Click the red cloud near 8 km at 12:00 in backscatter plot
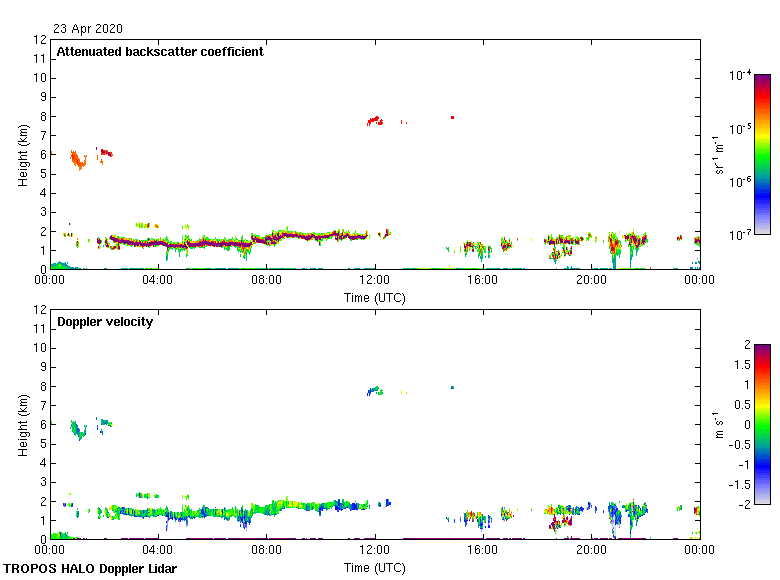780x580 pixels. (x=375, y=121)
